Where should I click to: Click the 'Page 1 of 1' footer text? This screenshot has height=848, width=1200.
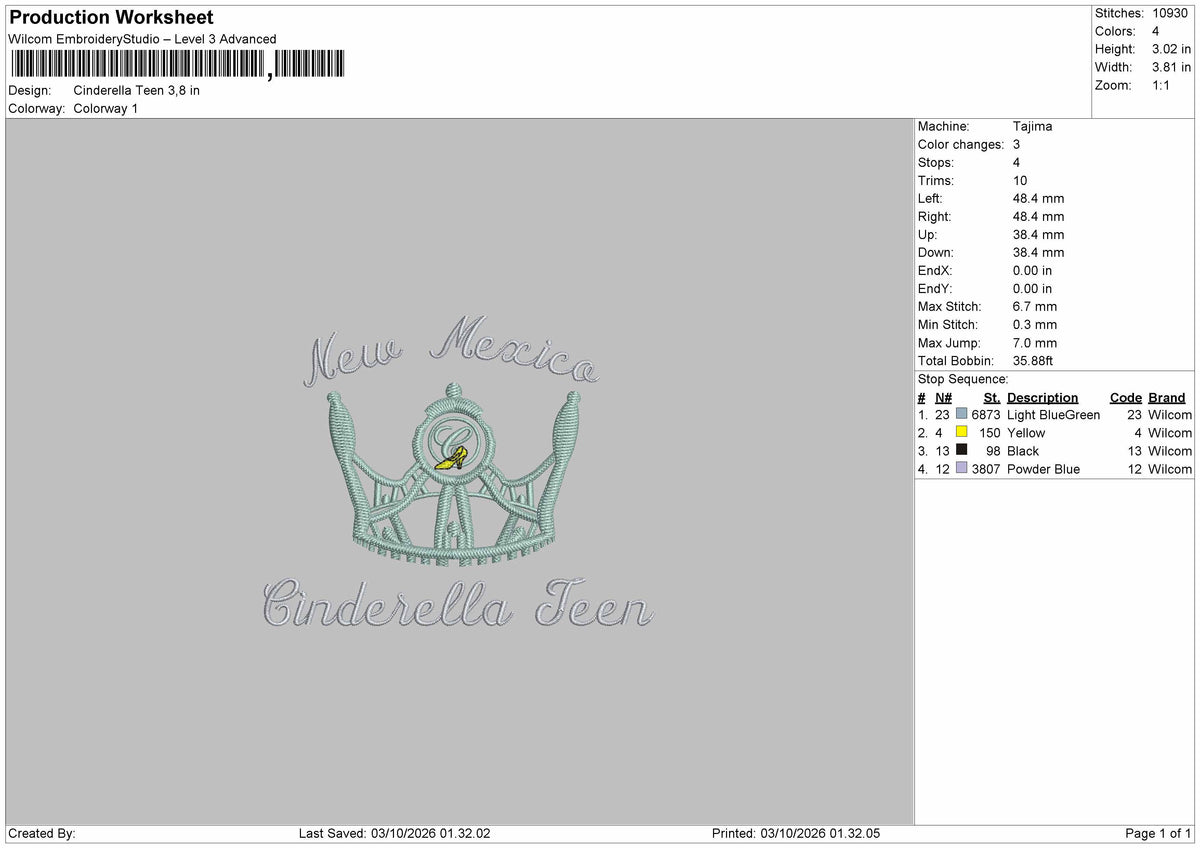(1158, 833)
